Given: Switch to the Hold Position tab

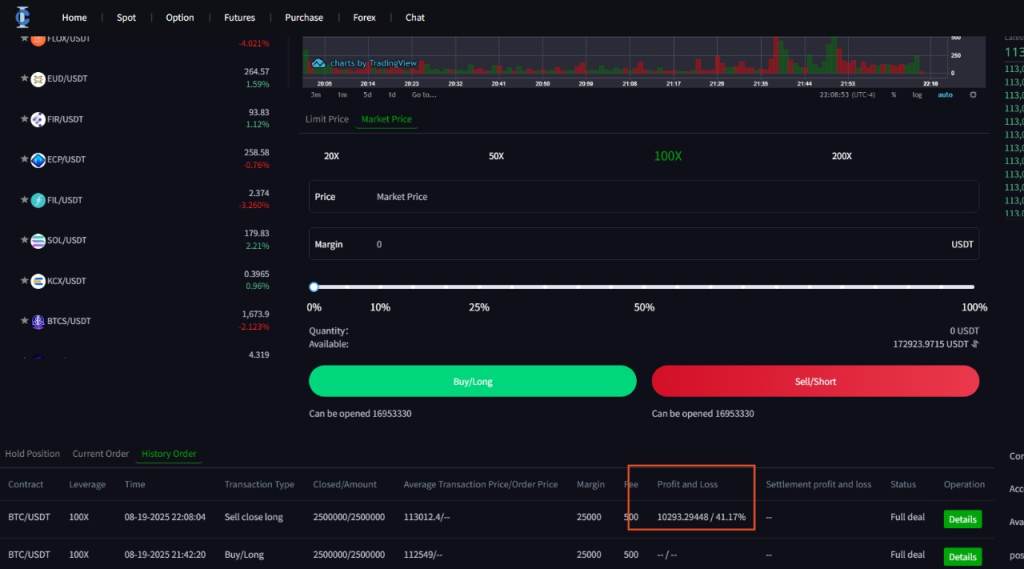Looking at the screenshot, I should [x=32, y=454].
